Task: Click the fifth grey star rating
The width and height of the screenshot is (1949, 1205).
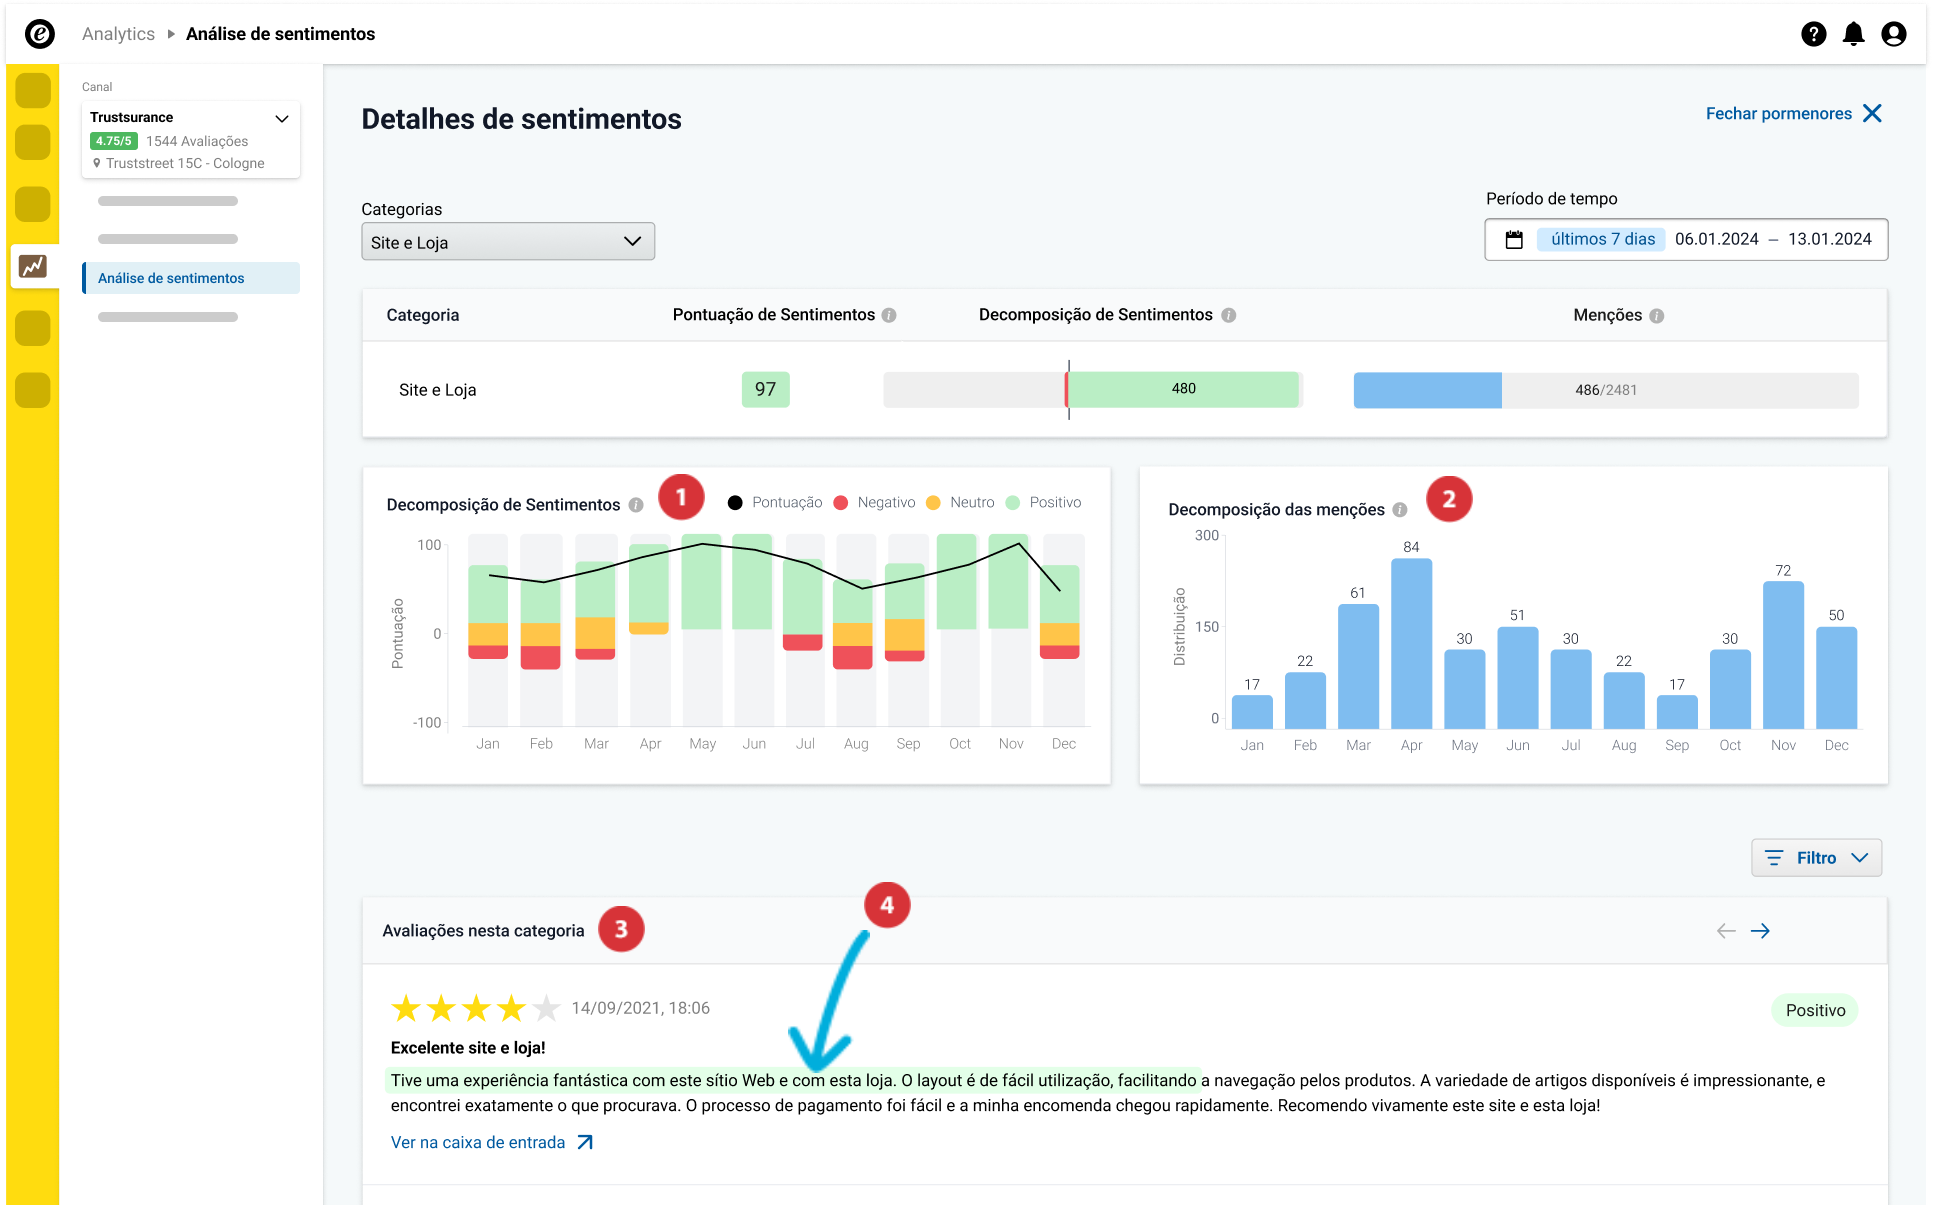Action: 546,1008
